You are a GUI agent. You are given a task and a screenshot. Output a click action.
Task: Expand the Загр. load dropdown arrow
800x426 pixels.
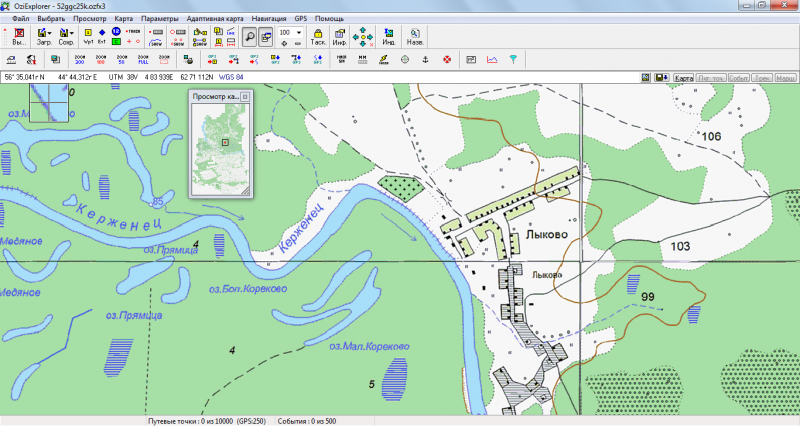52,34
